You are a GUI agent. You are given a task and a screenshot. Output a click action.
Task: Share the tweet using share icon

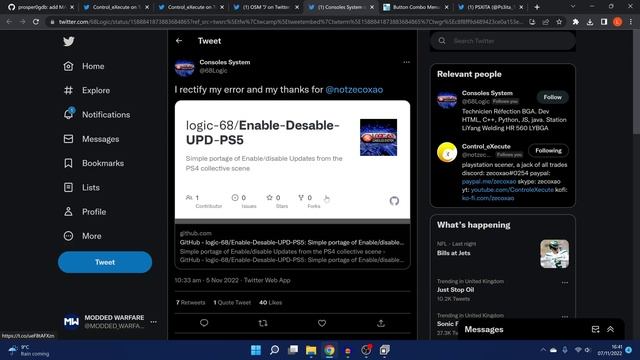(381, 323)
